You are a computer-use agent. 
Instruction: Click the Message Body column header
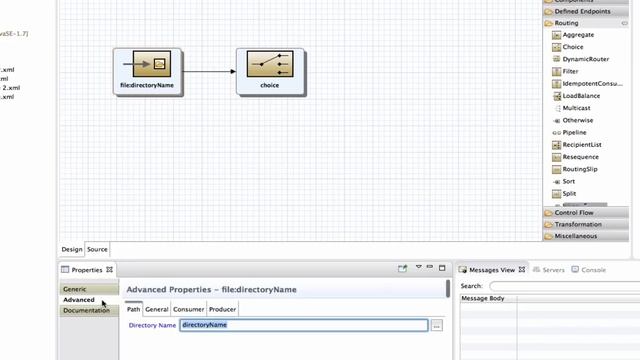(x=489, y=298)
